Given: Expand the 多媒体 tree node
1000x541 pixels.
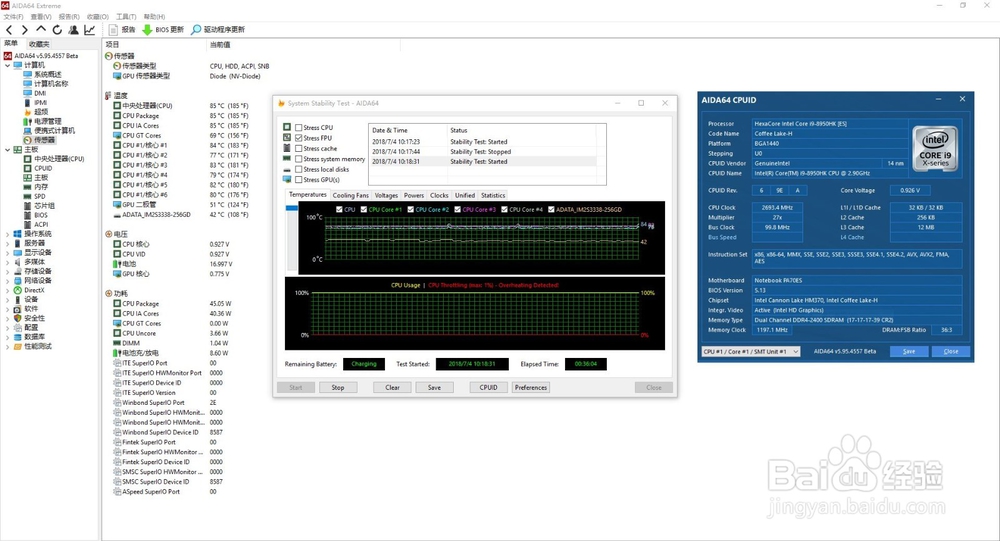Looking at the screenshot, I should point(8,262).
